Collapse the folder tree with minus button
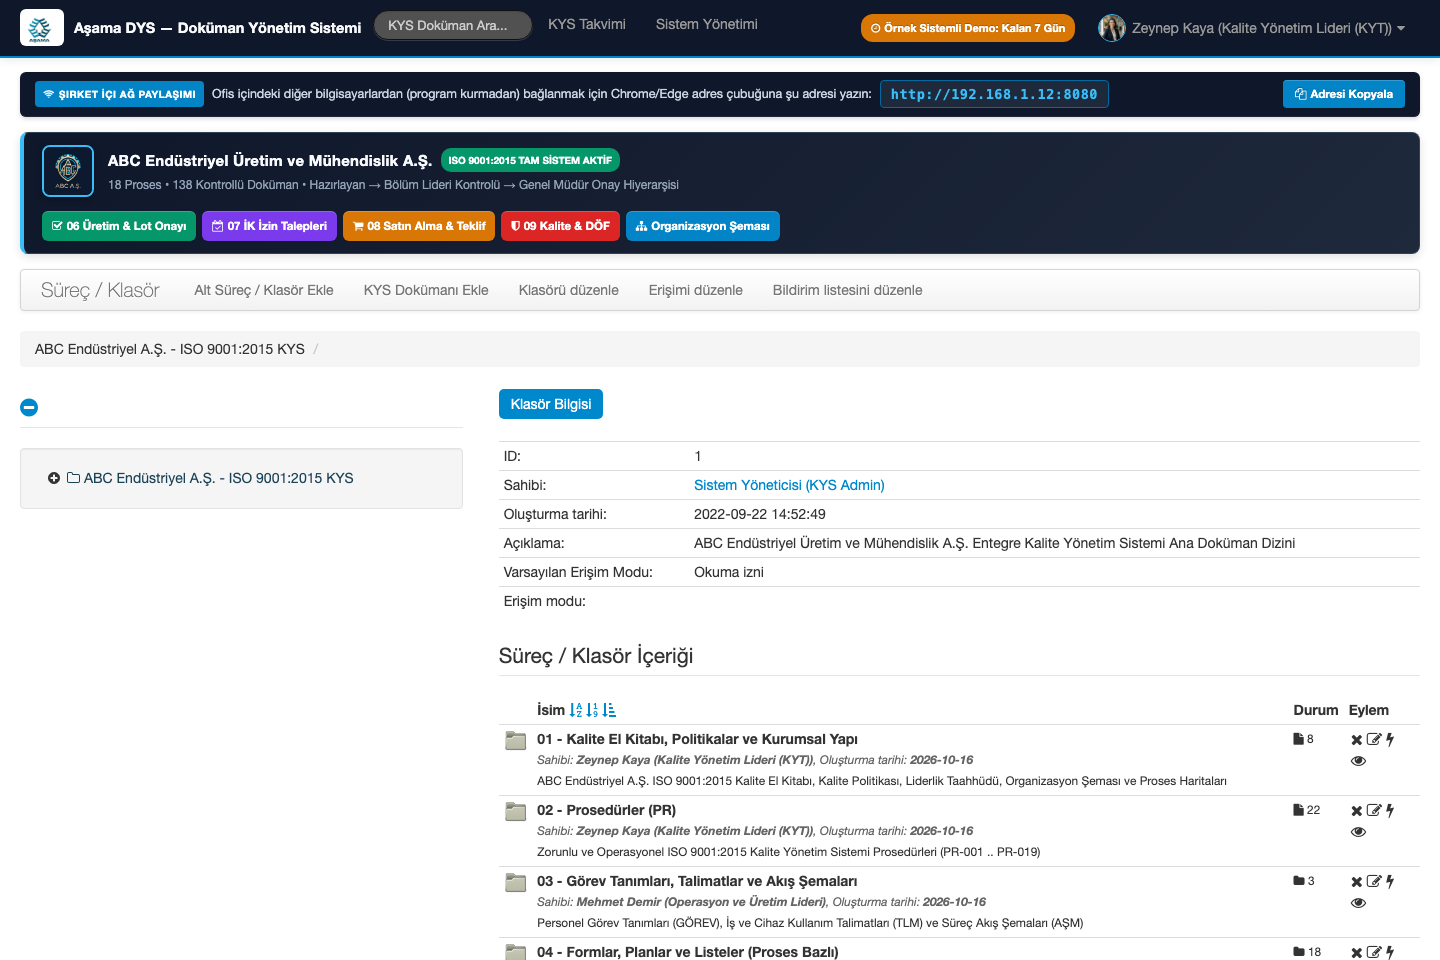This screenshot has width=1440, height=960. [x=29, y=407]
